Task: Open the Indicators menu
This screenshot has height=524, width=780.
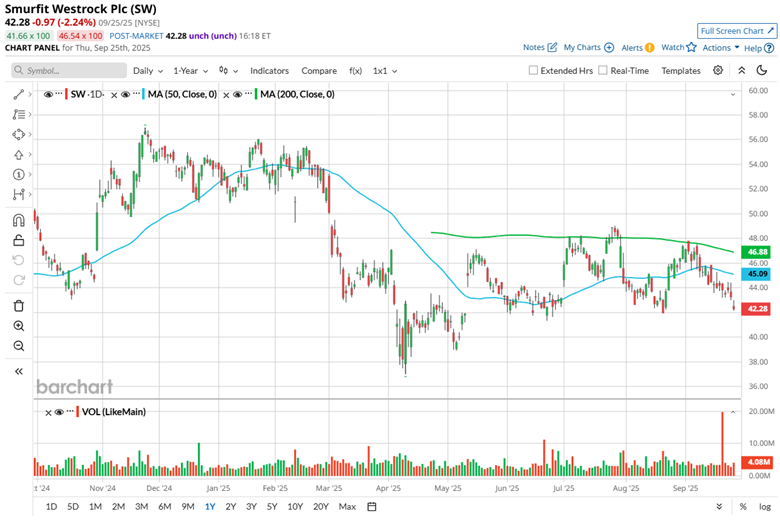Action: tap(269, 71)
